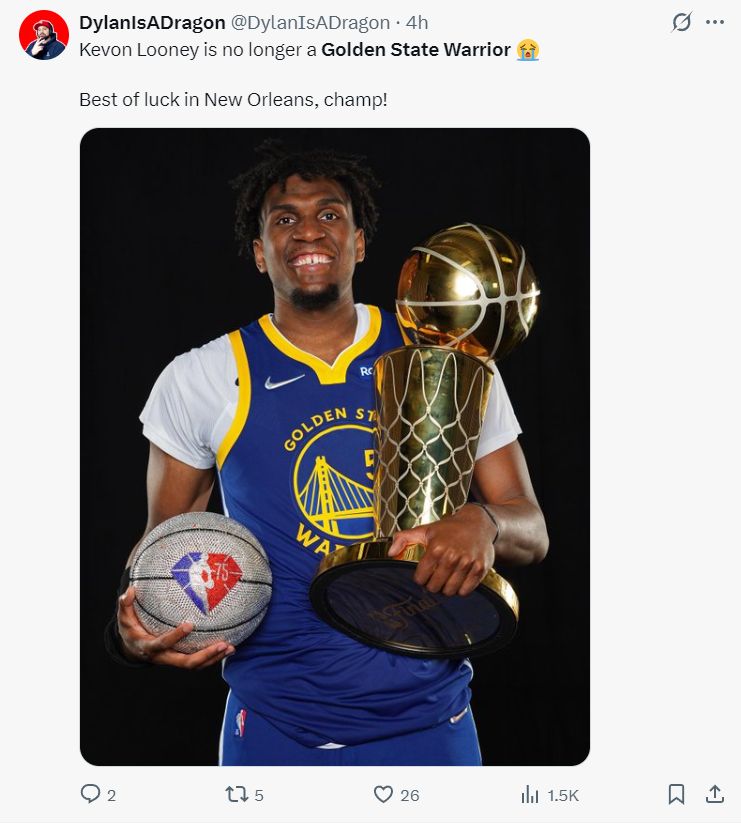Open view analytics bar chart icon
Image resolution: width=741 pixels, height=825 pixels.
(x=530, y=794)
